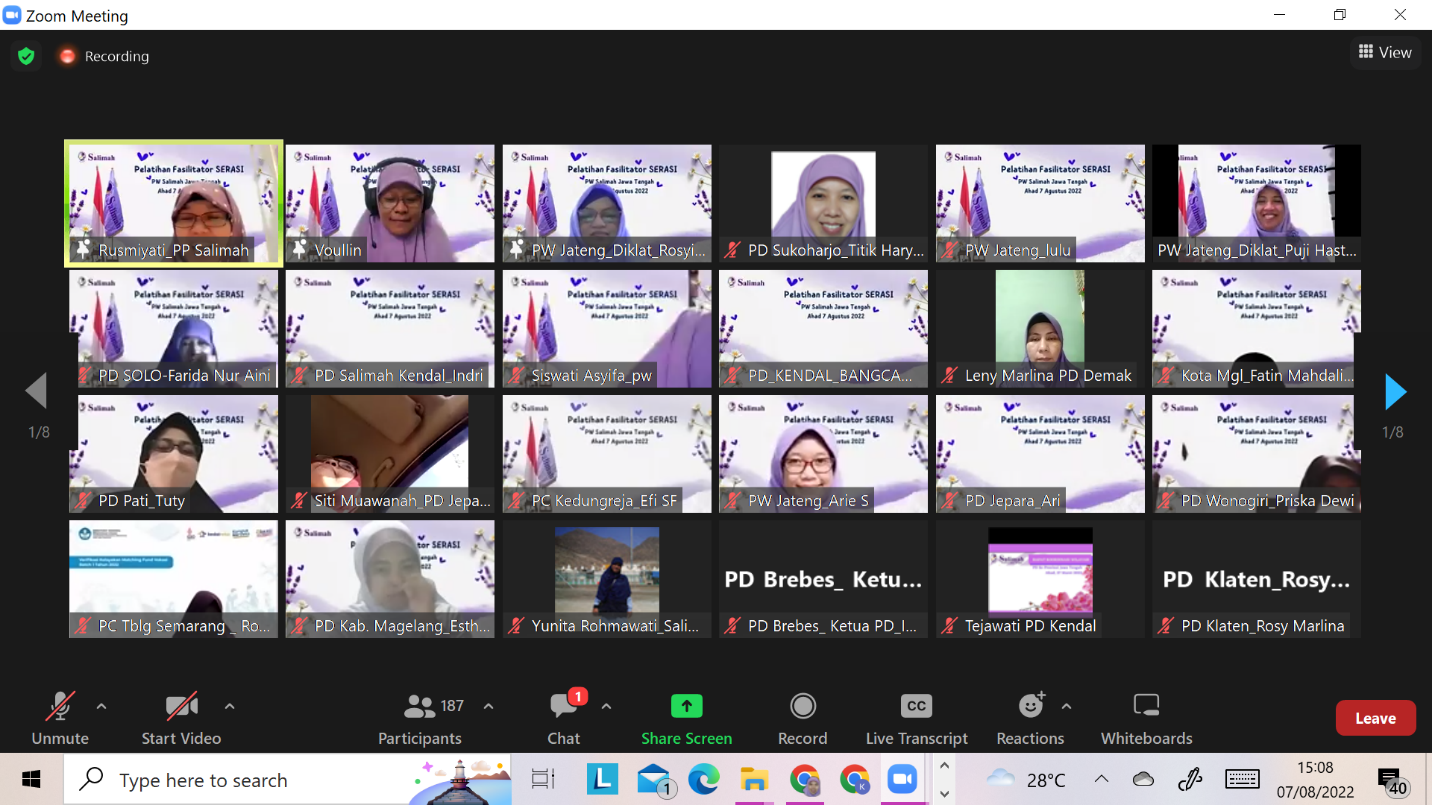Open the Mail app on the taskbar
The width and height of the screenshot is (1432, 805).
point(654,780)
